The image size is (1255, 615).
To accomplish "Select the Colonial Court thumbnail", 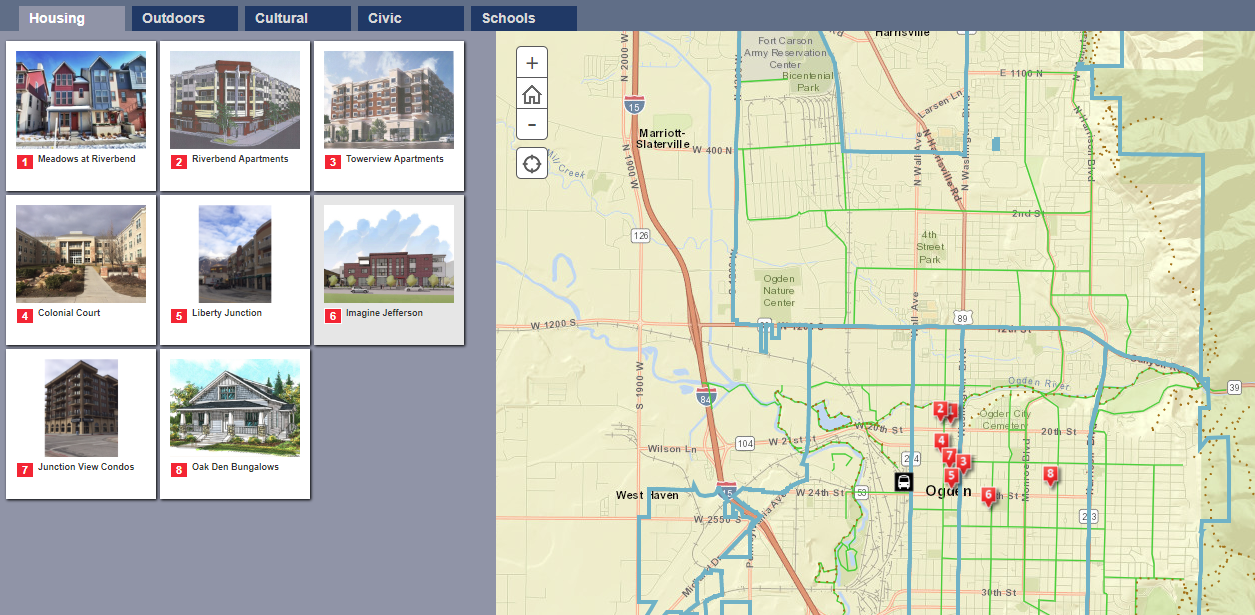I will pyautogui.click(x=81, y=270).
